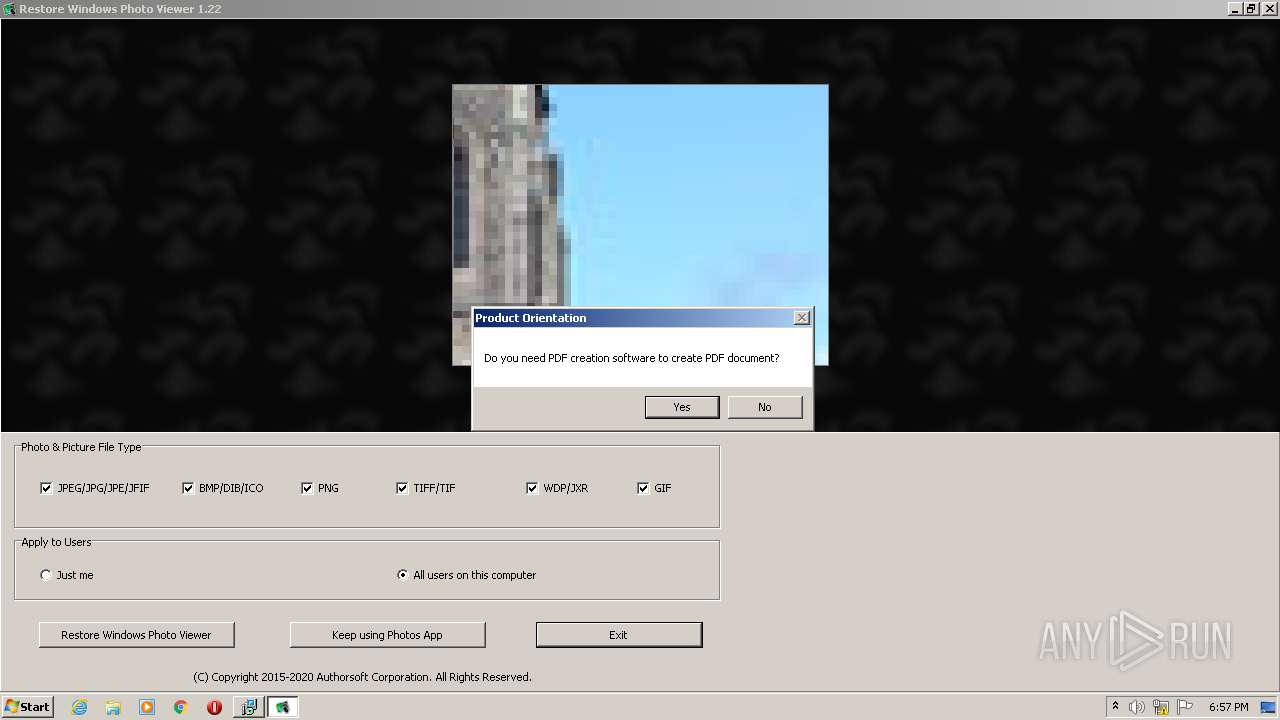This screenshot has width=1280, height=720.
Task: Launch Internet Explorer from taskbar
Action: [x=79, y=707]
